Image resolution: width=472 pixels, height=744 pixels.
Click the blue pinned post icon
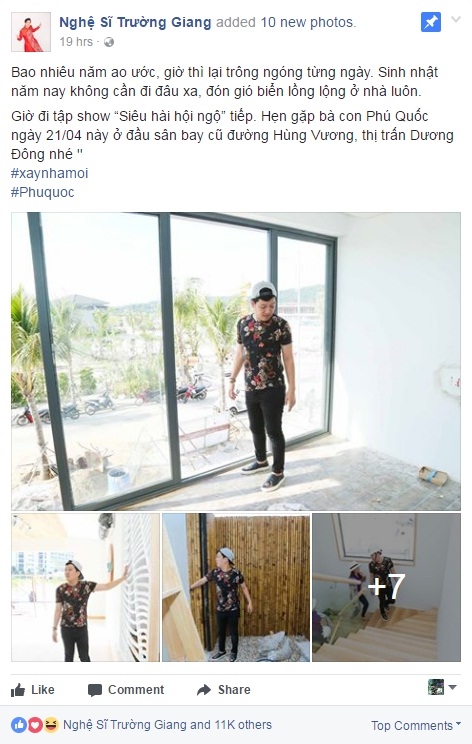click(431, 22)
